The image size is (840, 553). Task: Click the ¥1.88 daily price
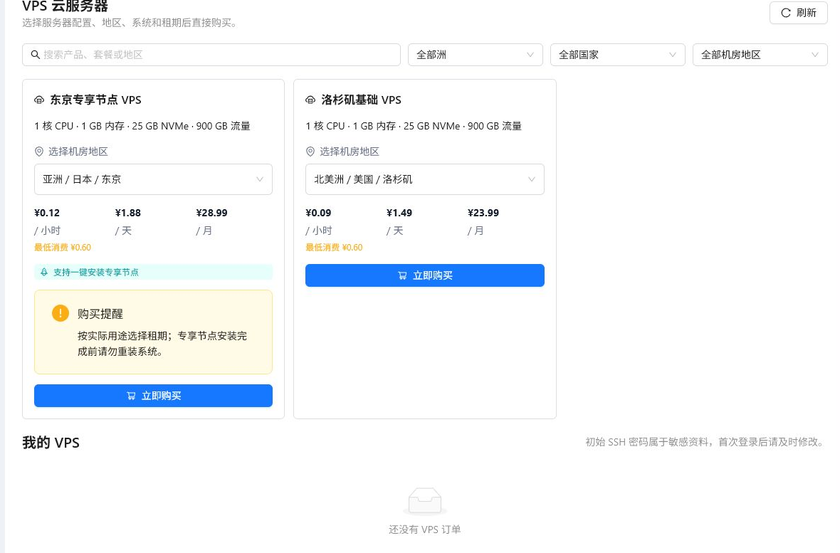(128, 213)
